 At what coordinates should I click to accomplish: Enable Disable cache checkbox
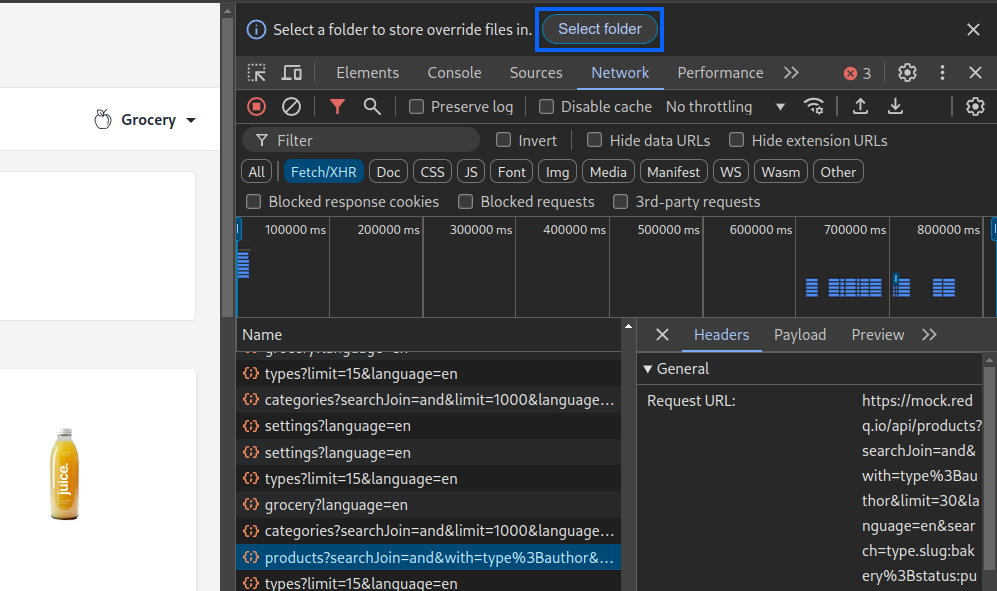[546, 106]
